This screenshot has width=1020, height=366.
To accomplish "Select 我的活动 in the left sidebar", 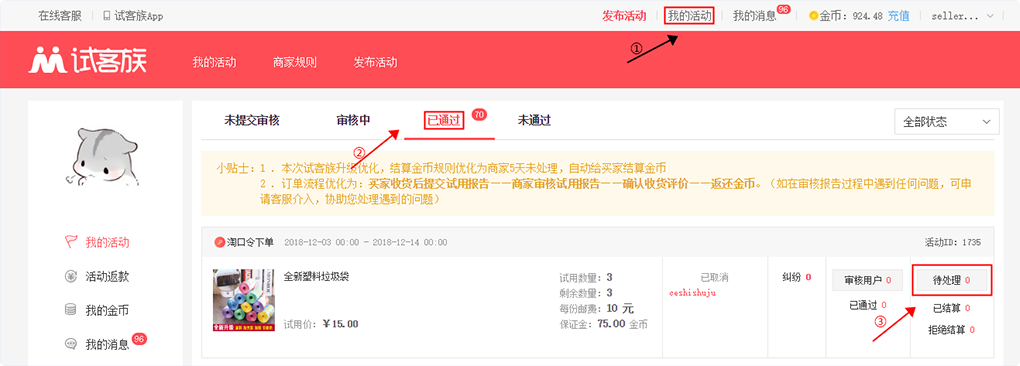I will (x=107, y=242).
